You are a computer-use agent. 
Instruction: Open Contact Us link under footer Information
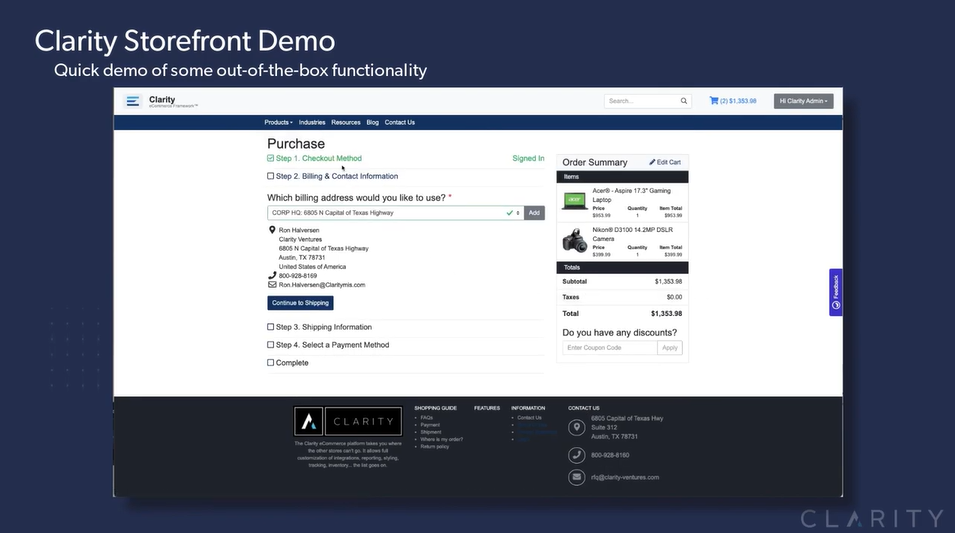point(529,418)
